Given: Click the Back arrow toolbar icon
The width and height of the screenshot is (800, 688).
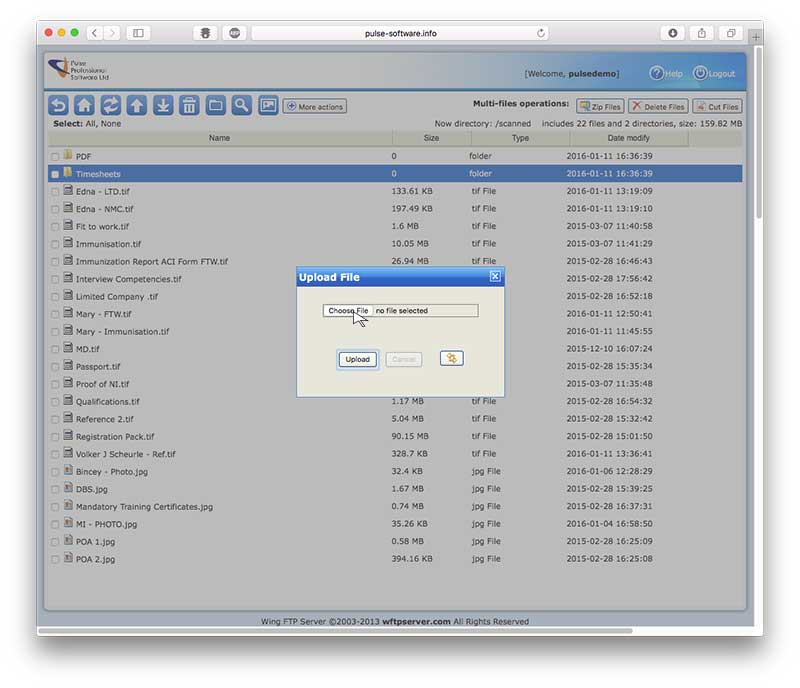Looking at the screenshot, I should (59, 105).
